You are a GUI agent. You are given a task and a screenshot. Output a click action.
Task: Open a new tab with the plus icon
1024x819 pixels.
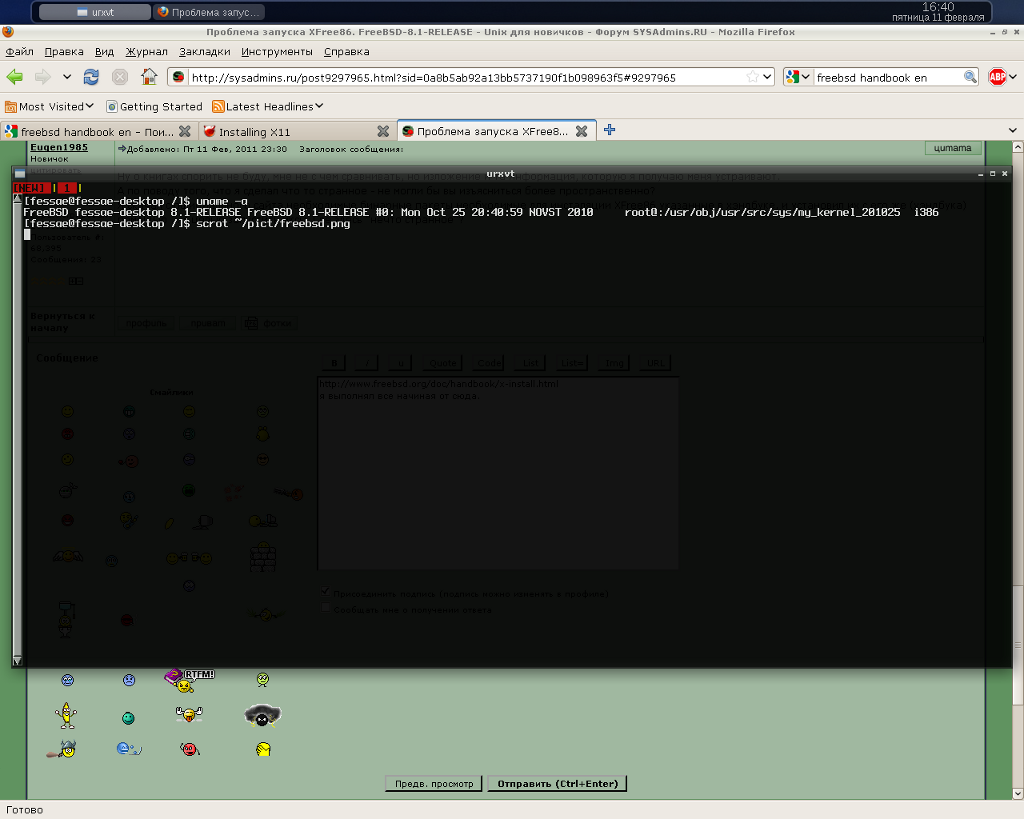[609, 130]
